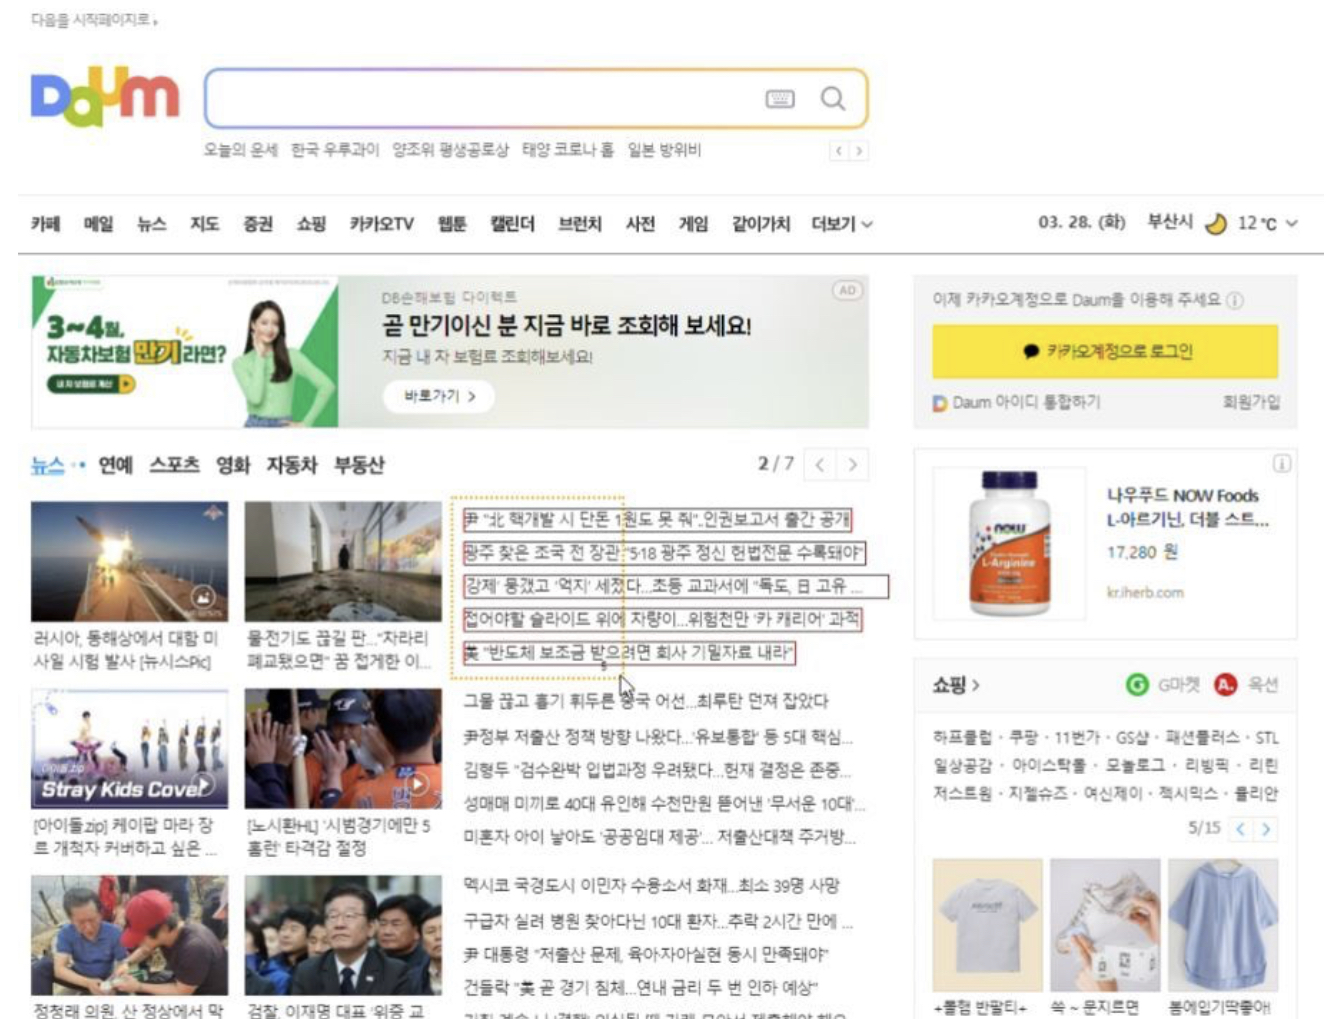Open 증권 in the navigation bar
The height and width of the screenshot is (1019, 1327).
point(258,224)
